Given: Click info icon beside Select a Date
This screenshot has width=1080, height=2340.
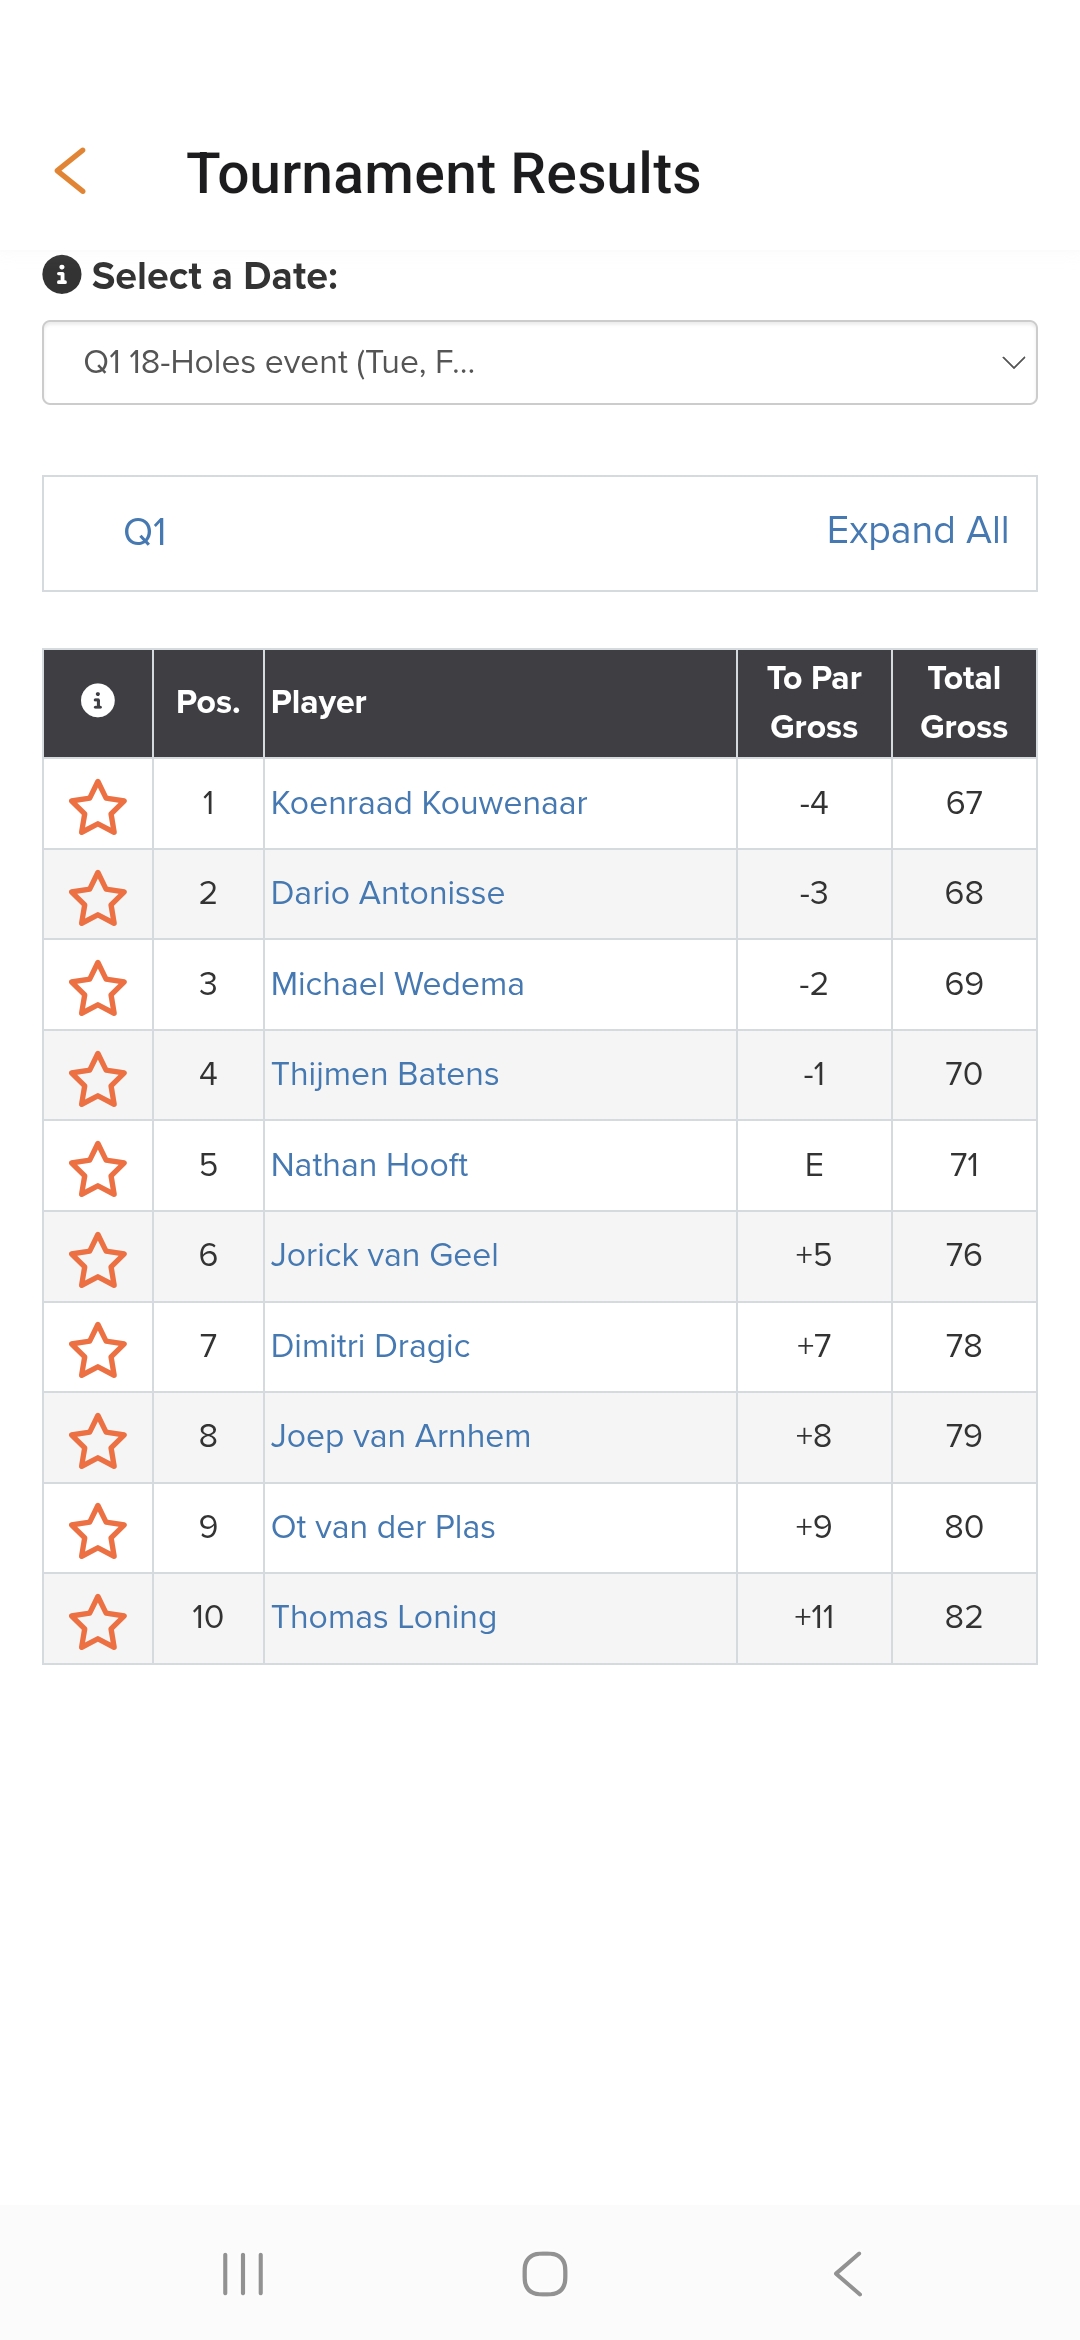Looking at the screenshot, I should click(62, 275).
